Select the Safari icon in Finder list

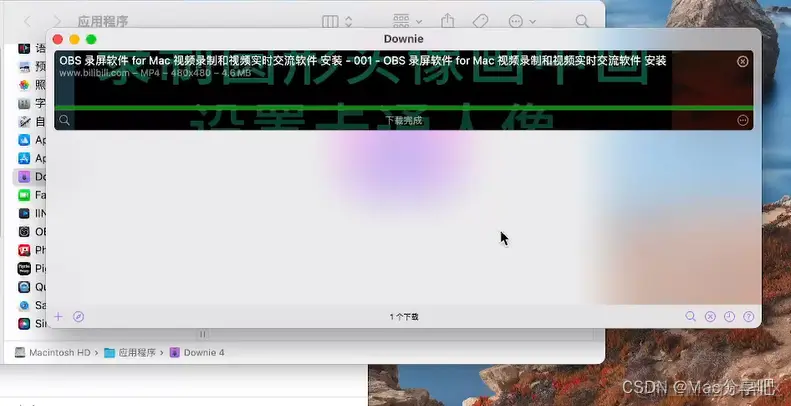[x=24, y=305]
